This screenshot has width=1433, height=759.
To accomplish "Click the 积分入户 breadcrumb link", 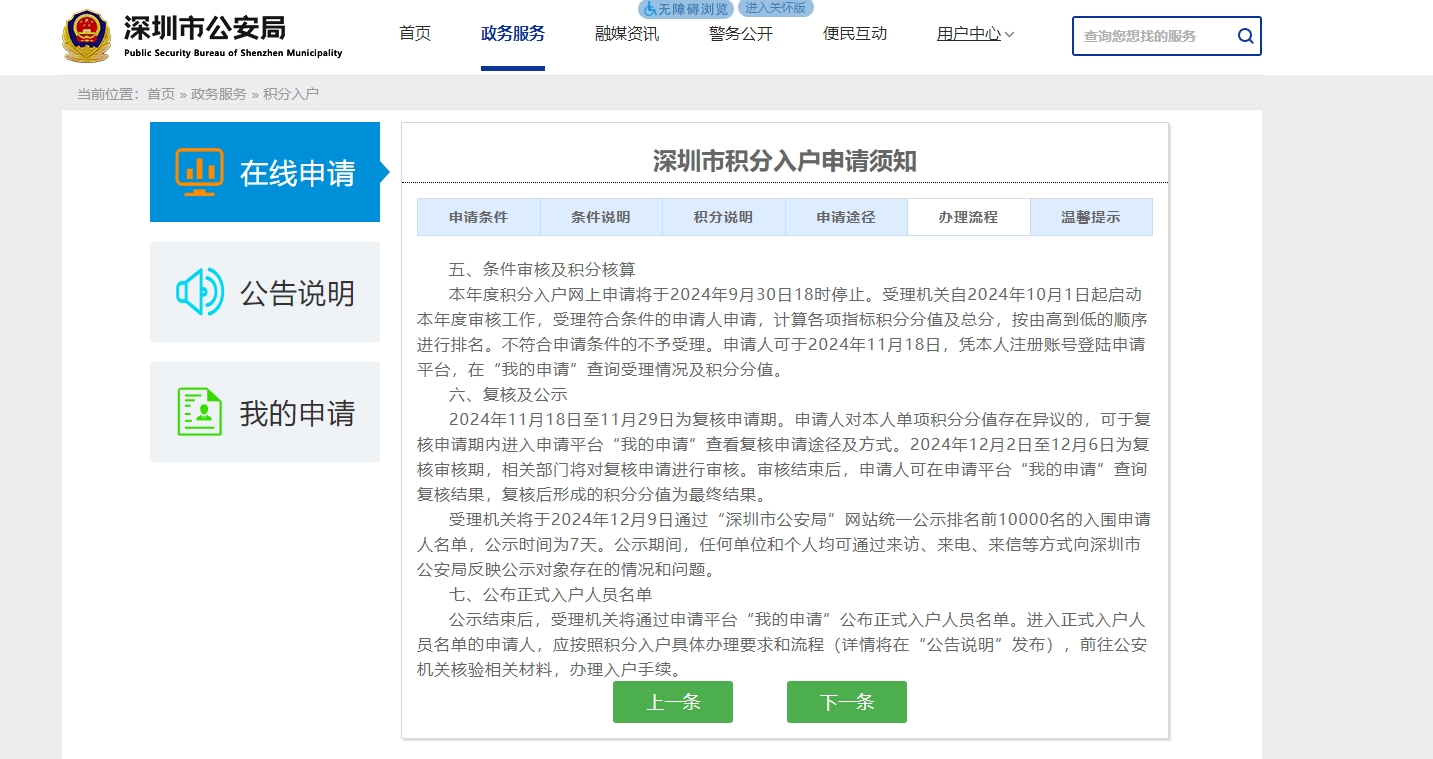I will pos(291,94).
